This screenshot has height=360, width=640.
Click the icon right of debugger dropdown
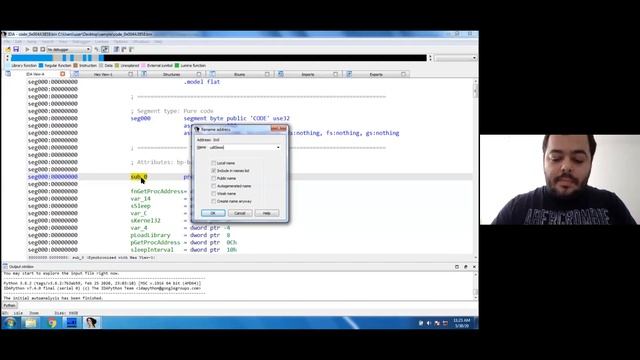coord(97,49)
